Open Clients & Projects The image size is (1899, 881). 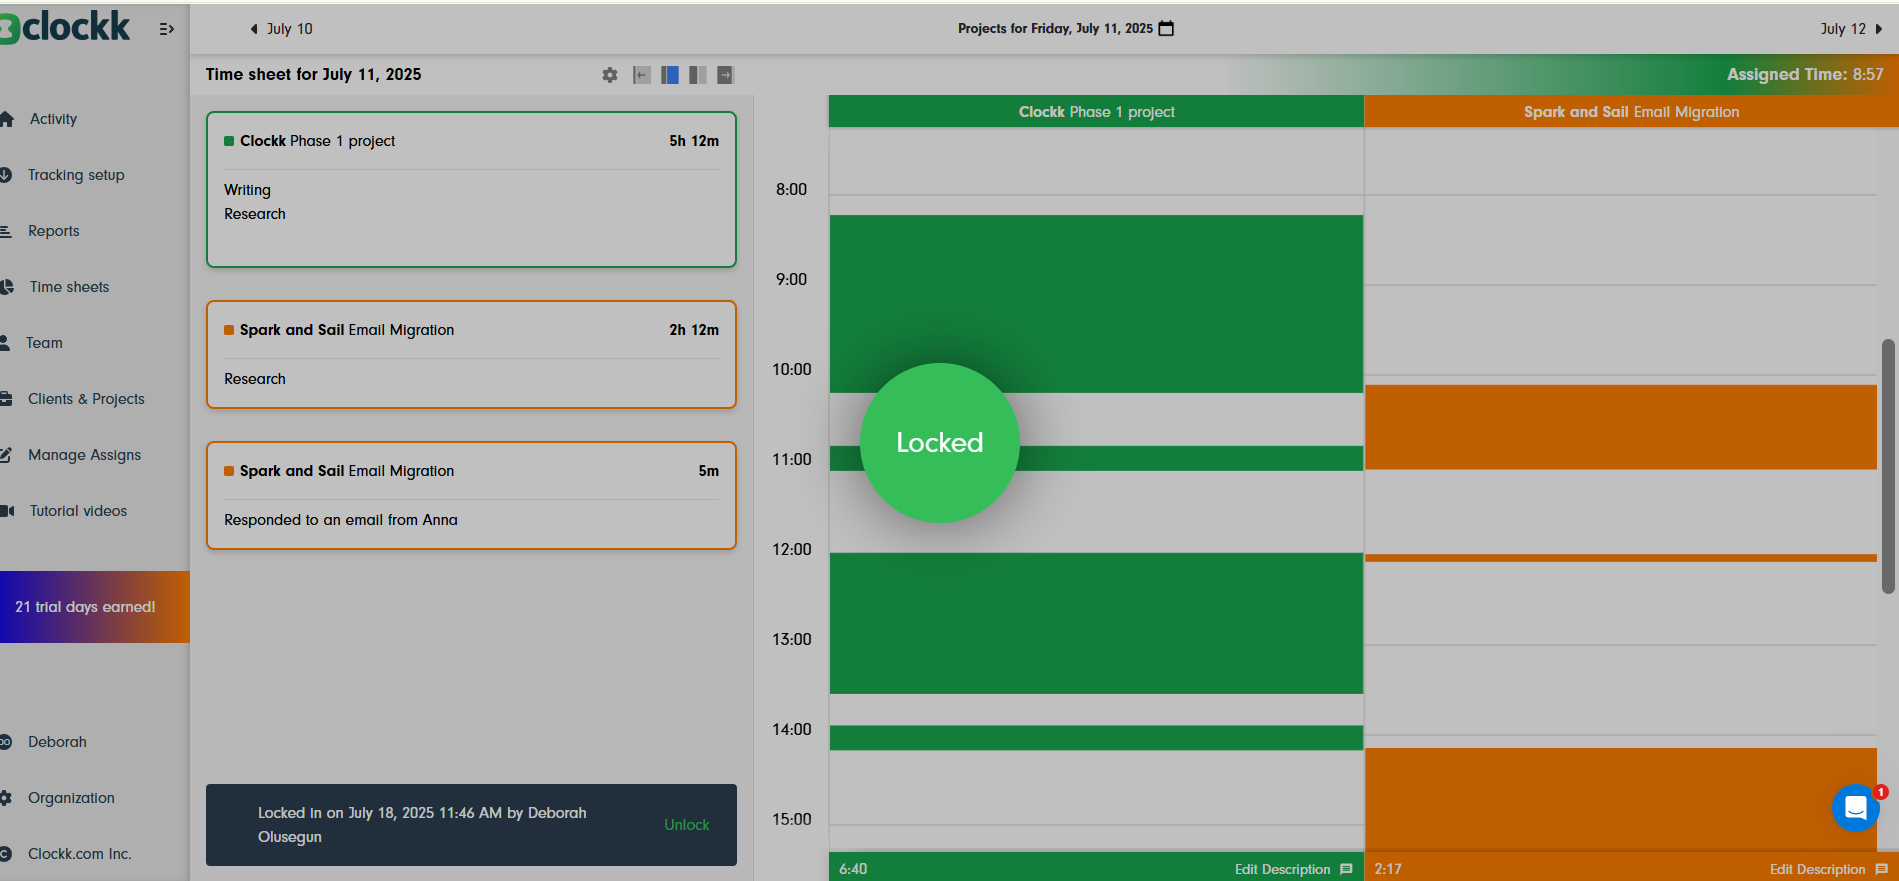coord(86,399)
